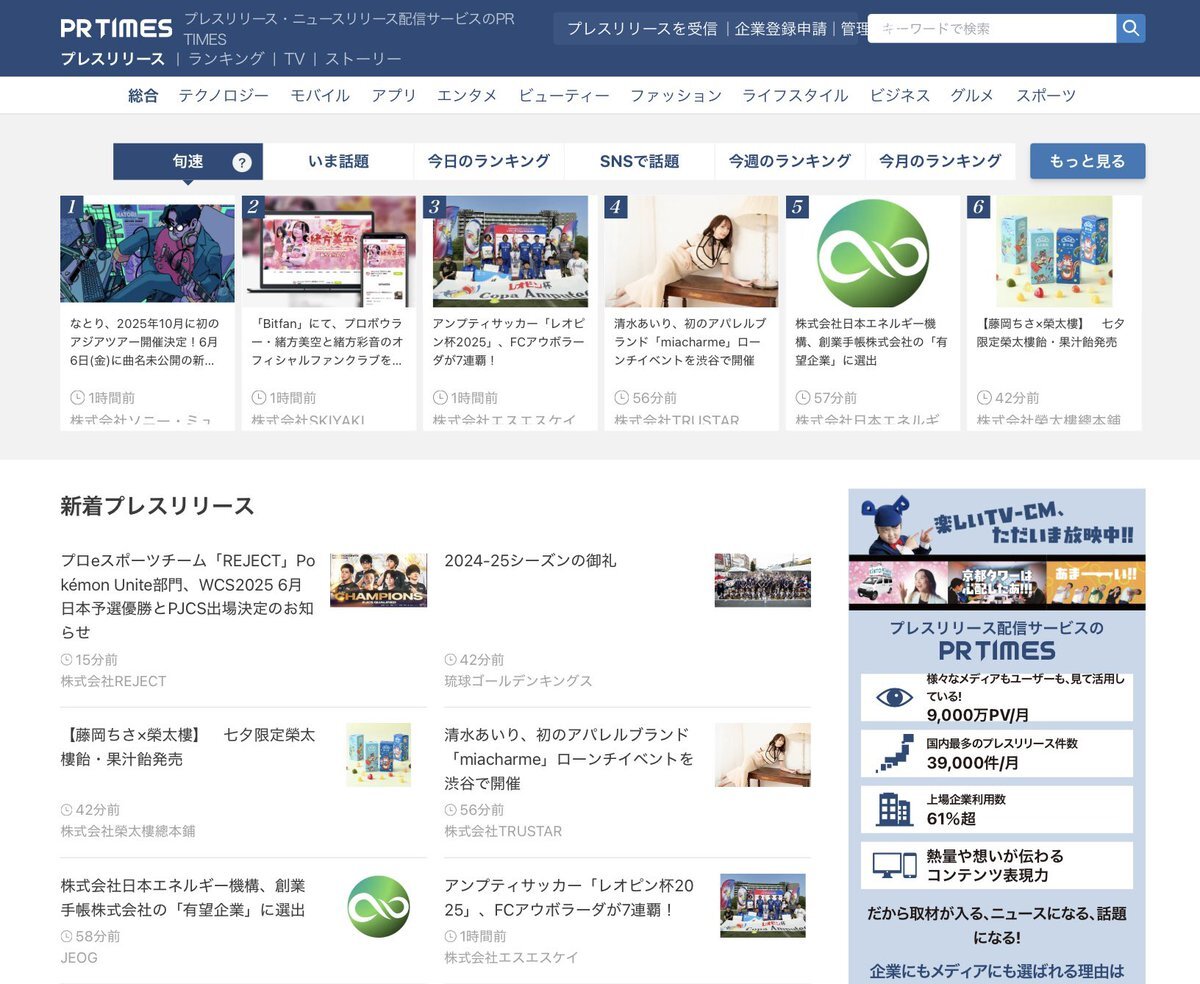Open TV section in header nav
Viewport: 1200px width, 984px height.
tap(294, 59)
